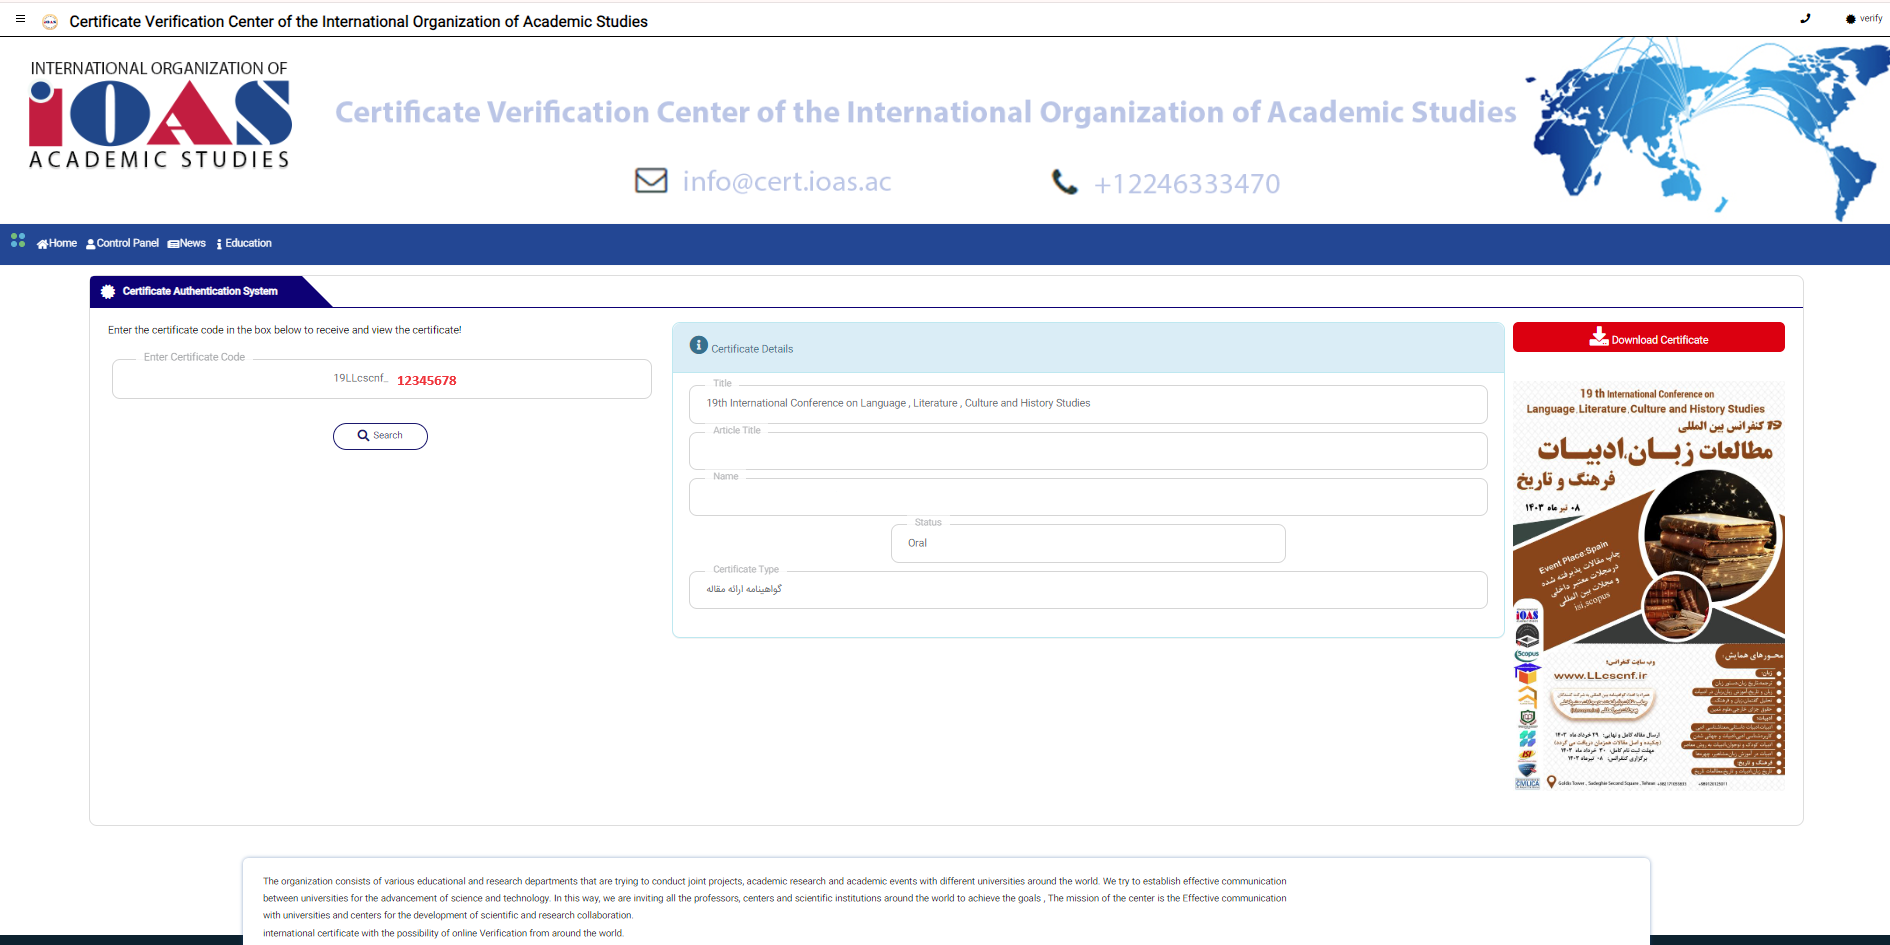Click the telephone handset icon in the banner
This screenshot has height=945, width=1890.
(x=1065, y=182)
